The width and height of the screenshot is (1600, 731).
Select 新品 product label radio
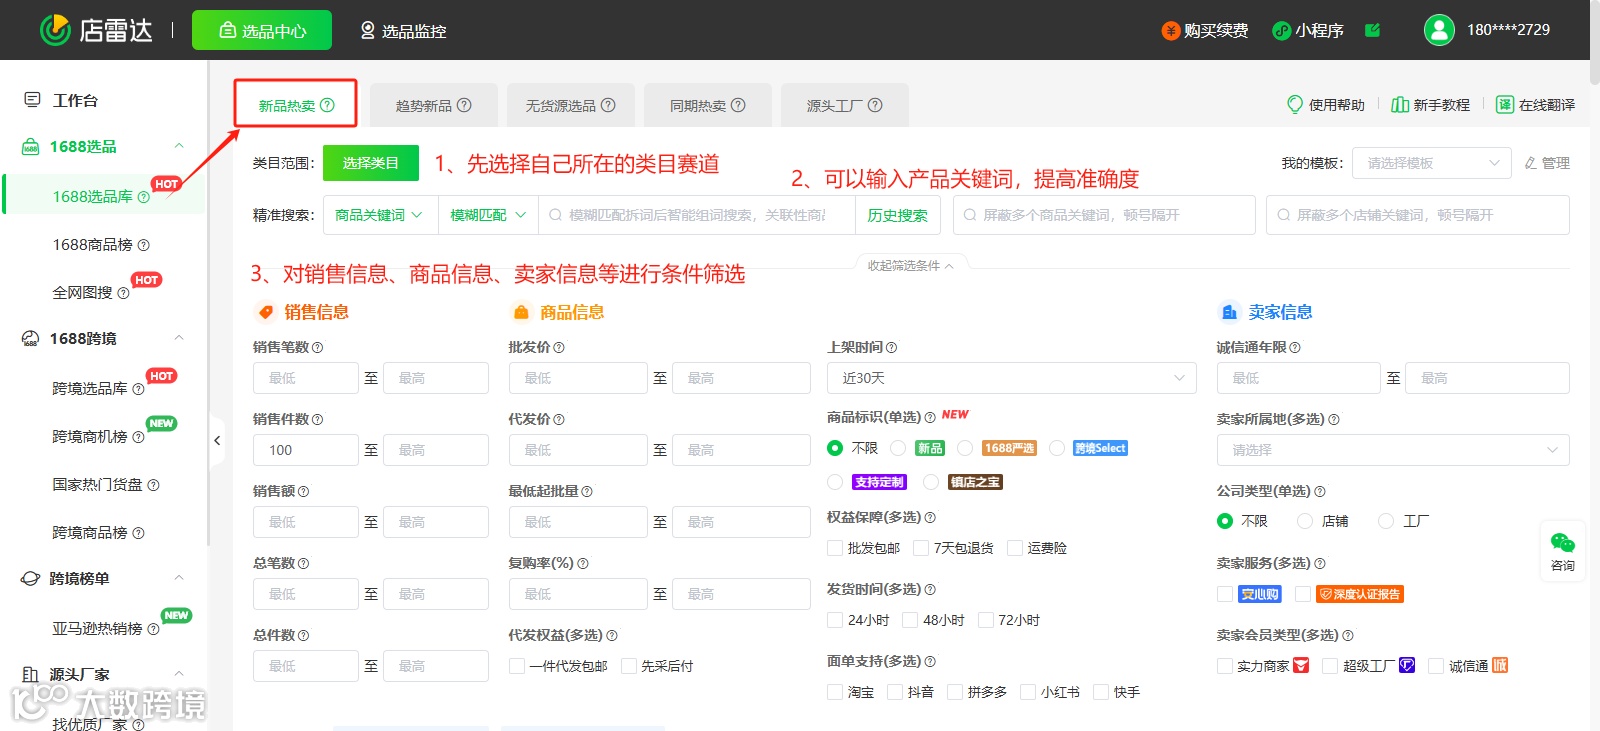click(x=898, y=448)
